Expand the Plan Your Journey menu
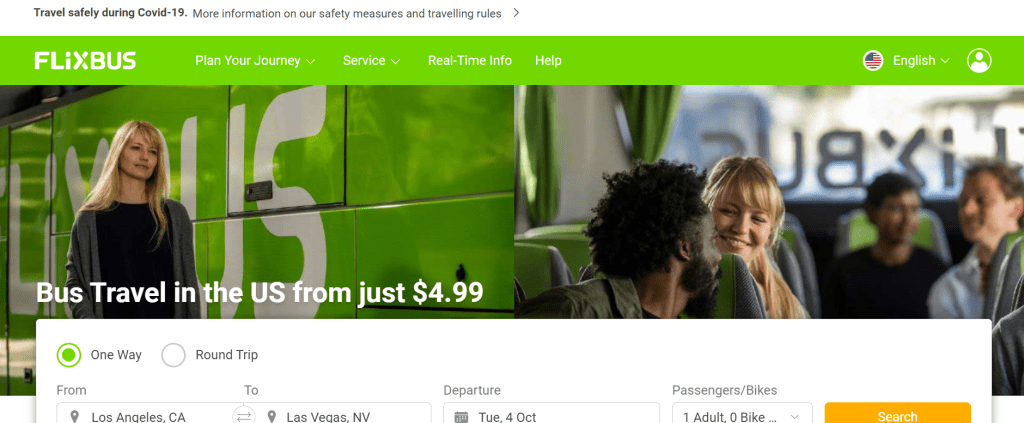Screen dimensions: 1024x423 pyautogui.click(x=255, y=61)
